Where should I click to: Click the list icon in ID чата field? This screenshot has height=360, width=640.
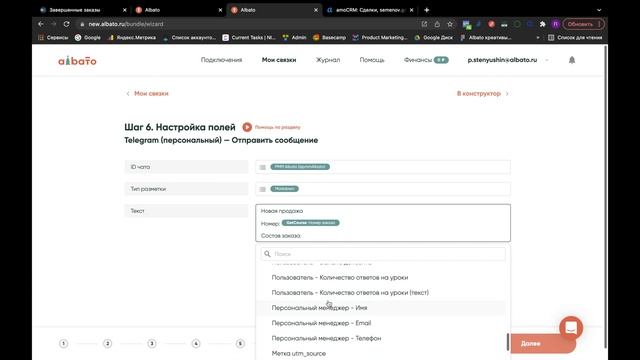(x=262, y=167)
